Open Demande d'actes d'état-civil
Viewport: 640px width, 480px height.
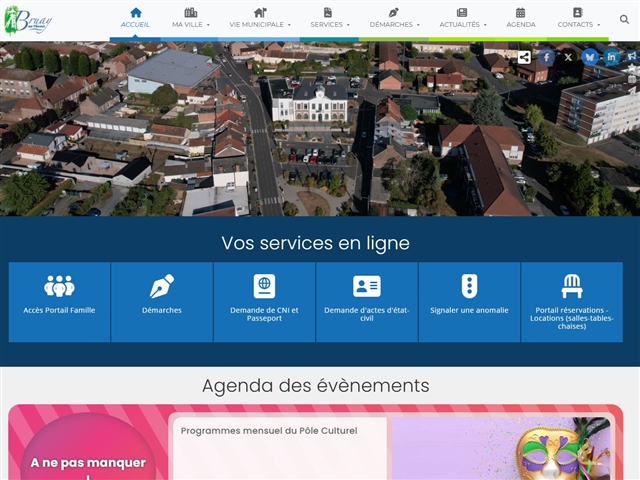(x=367, y=314)
